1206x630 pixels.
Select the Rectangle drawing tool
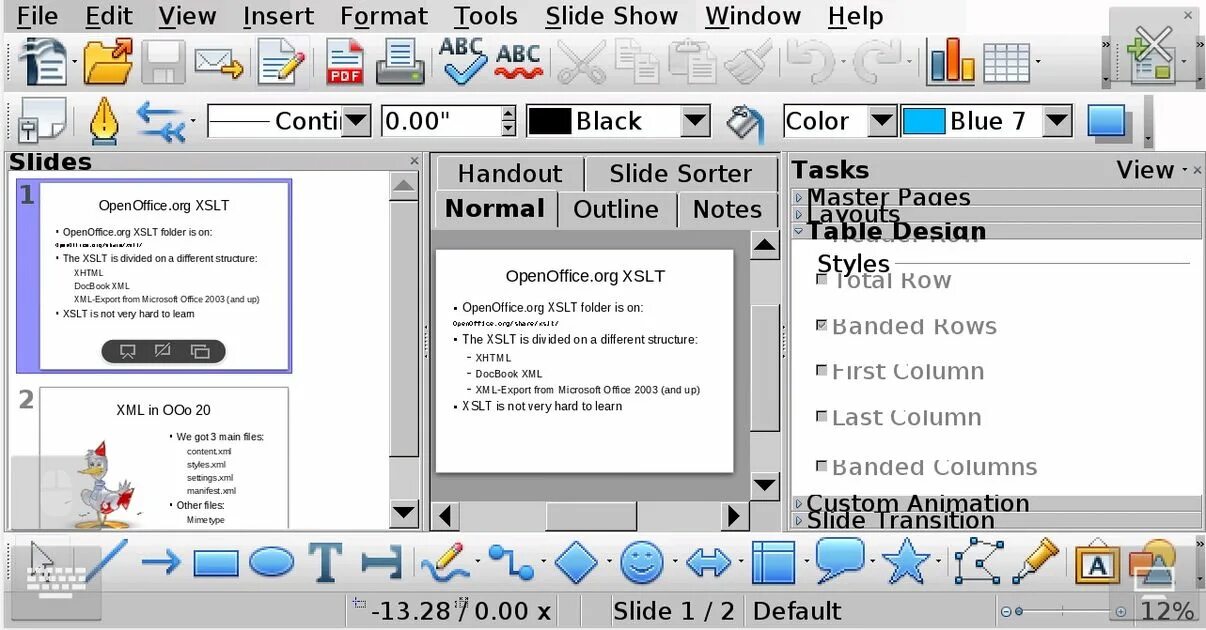pos(216,563)
